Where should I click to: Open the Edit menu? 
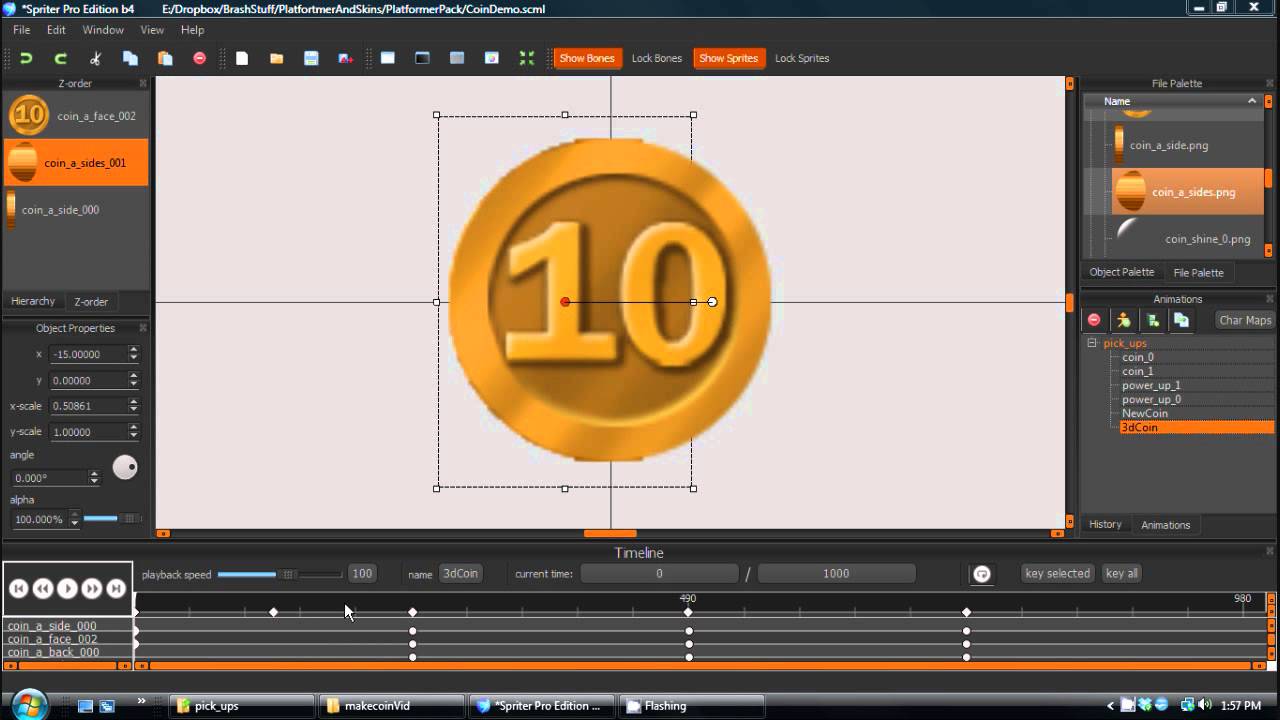click(x=56, y=30)
